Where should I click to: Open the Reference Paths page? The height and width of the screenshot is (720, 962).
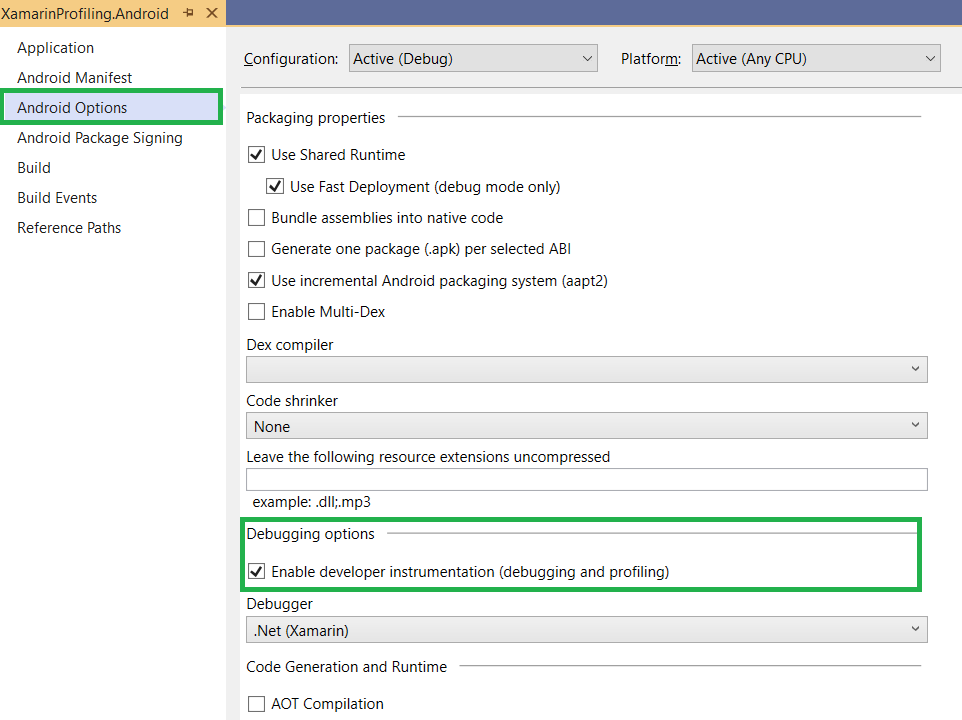click(x=69, y=228)
